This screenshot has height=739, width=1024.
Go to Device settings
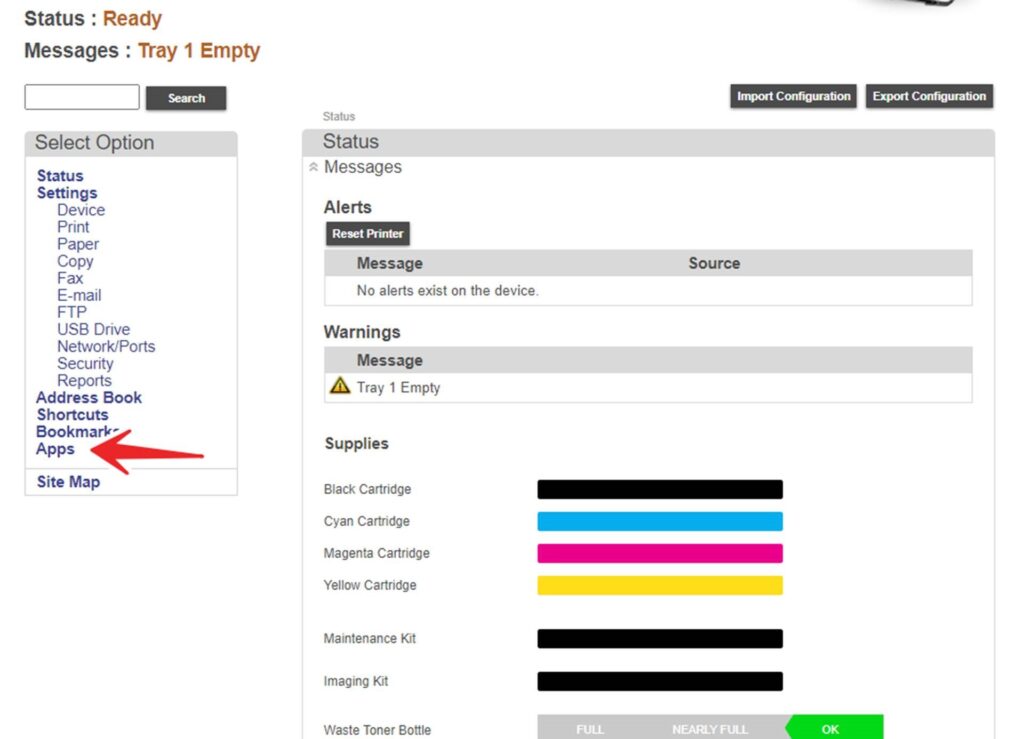click(81, 210)
